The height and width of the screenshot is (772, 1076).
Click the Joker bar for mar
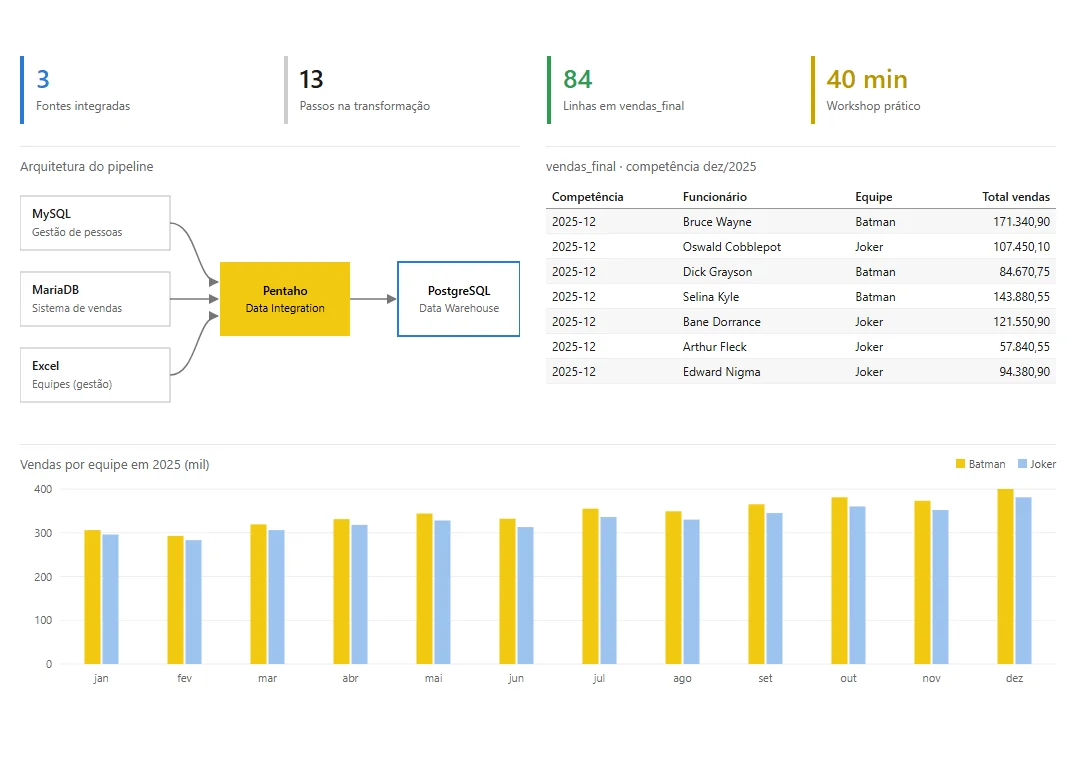tap(277, 597)
